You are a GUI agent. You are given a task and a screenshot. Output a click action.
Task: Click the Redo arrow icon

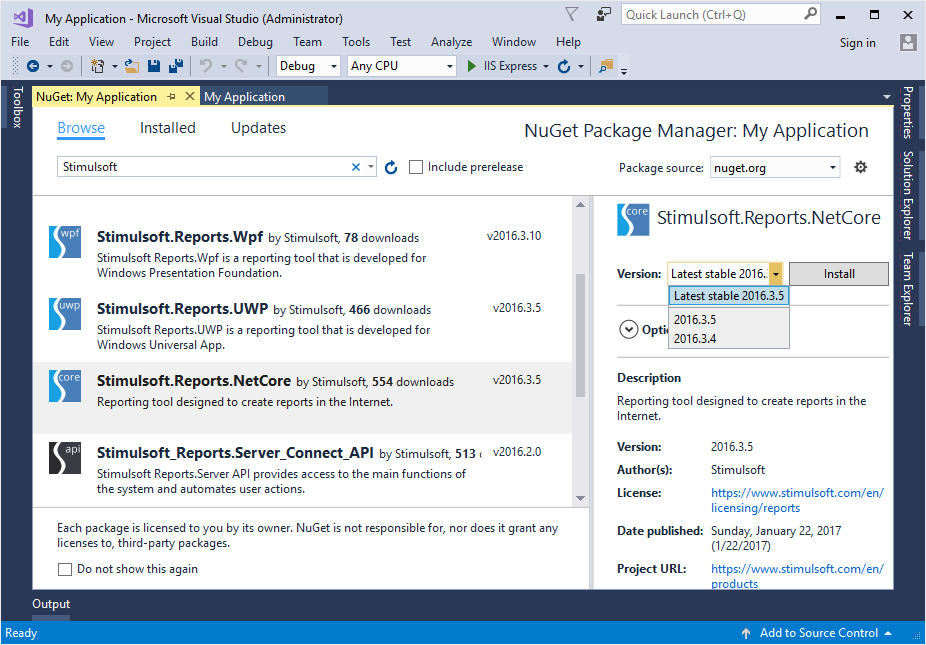point(241,66)
